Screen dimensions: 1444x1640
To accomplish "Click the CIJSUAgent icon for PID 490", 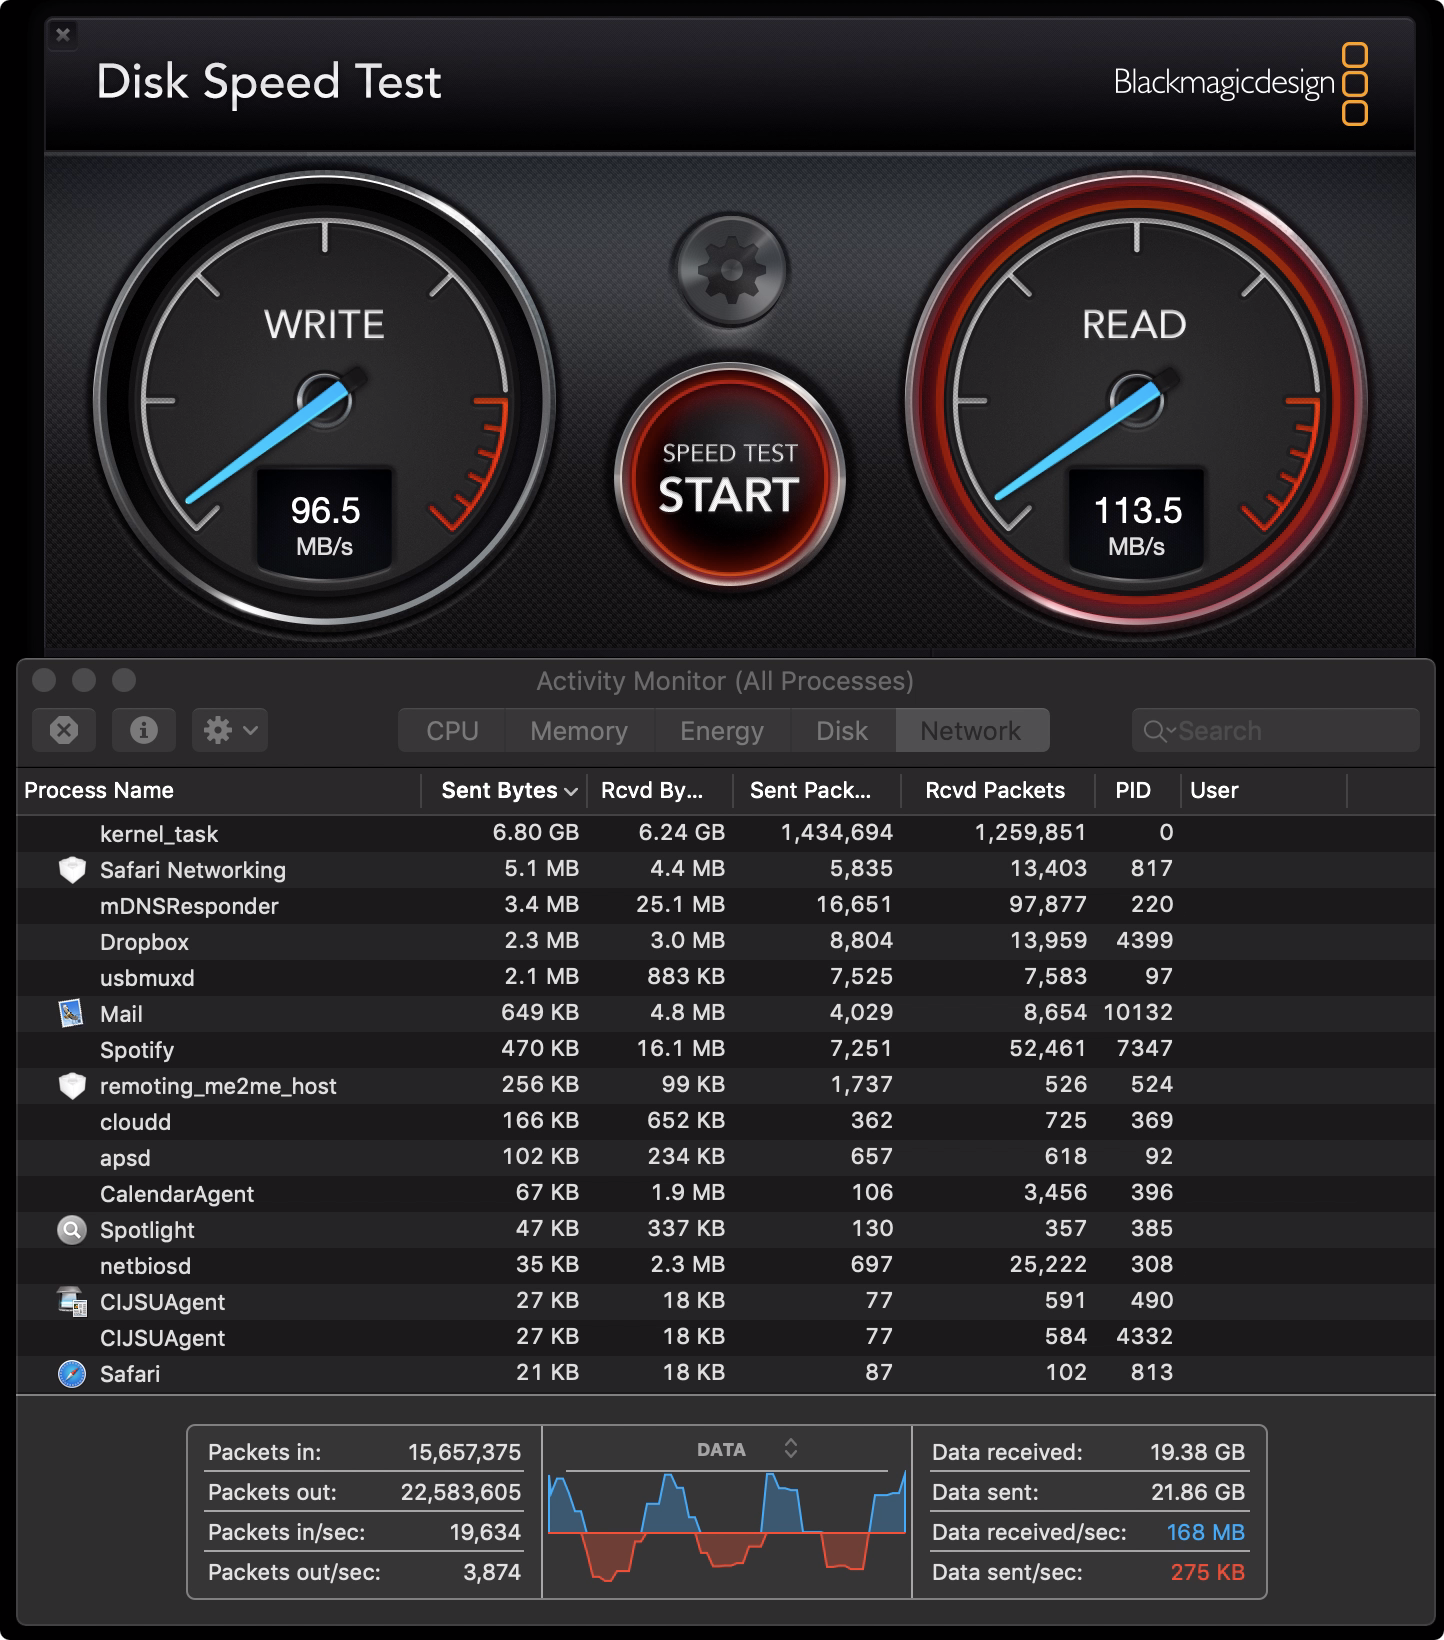I will click(72, 1302).
